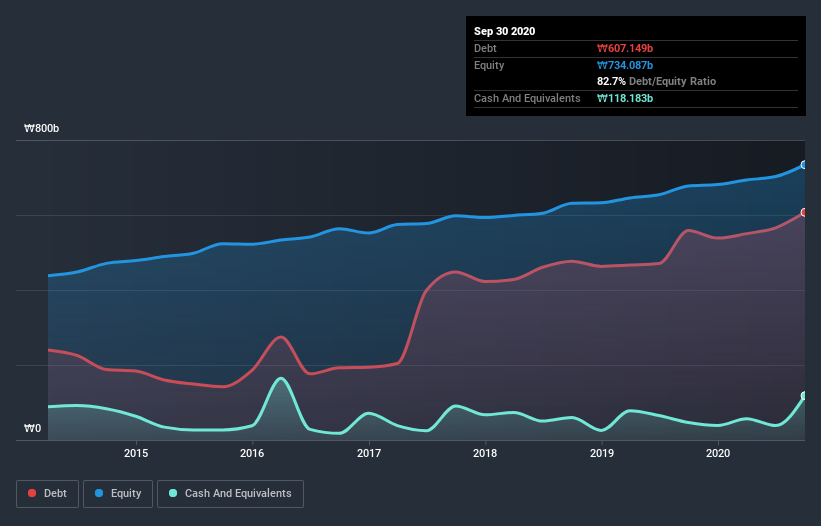The height and width of the screenshot is (526, 821).
Task: Click the Sep 30 2020 tooltip date
Action: click(505, 31)
